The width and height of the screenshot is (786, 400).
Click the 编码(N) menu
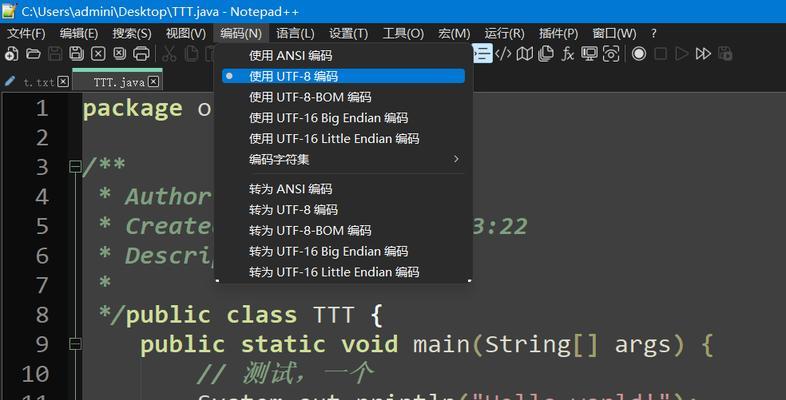(241, 34)
